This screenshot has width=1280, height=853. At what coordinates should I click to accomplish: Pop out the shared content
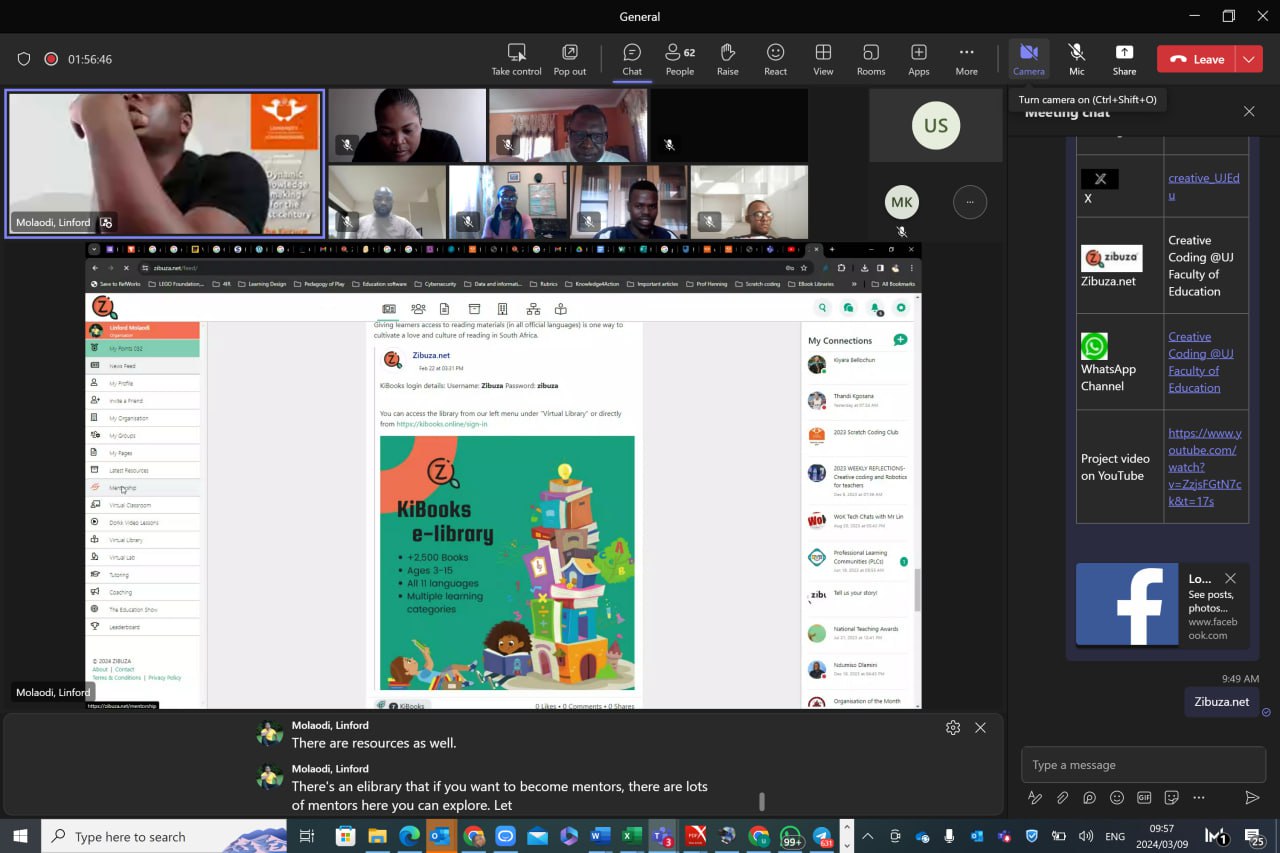click(570, 59)
